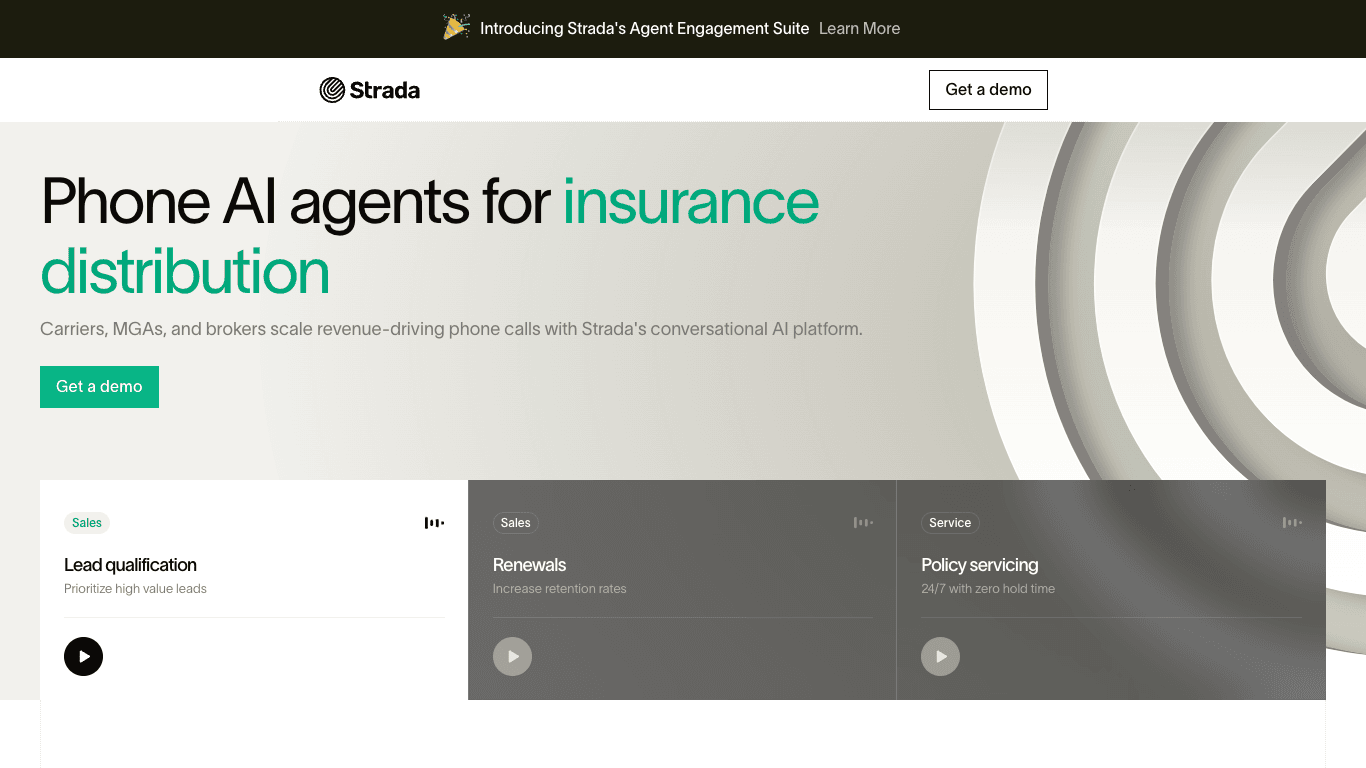The height and width of the screenshot is (768, 1366).
Task: Click the green Get a demo hero button
Action: 99,387
